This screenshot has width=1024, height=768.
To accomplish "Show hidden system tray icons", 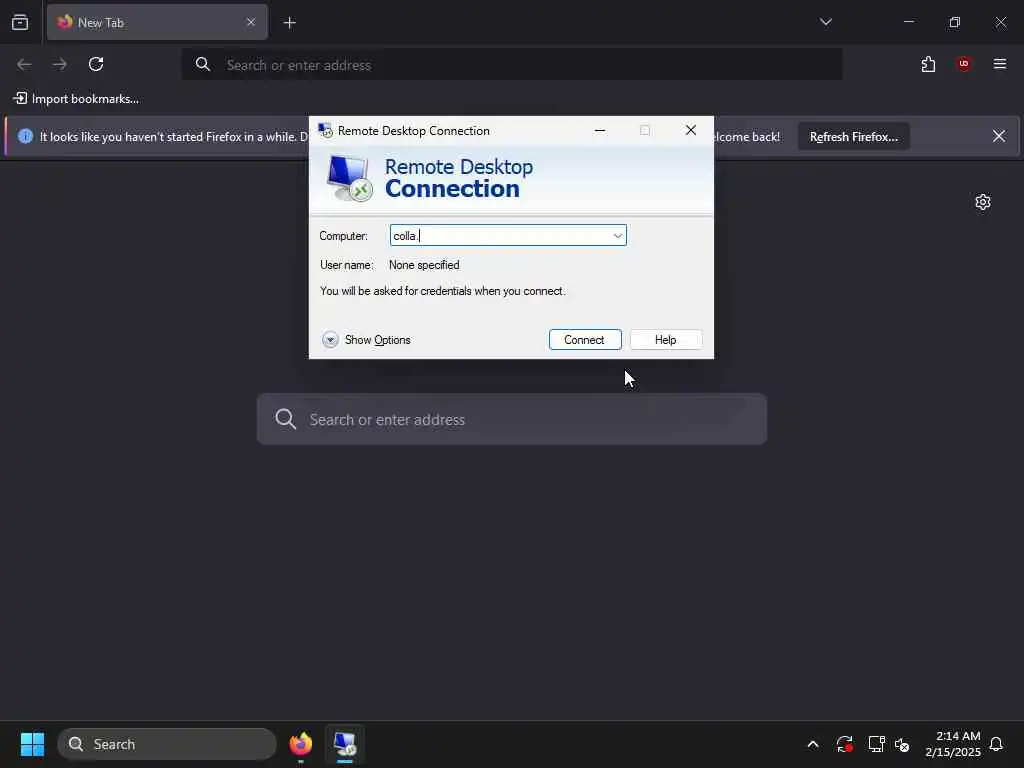I will (813, 744).
